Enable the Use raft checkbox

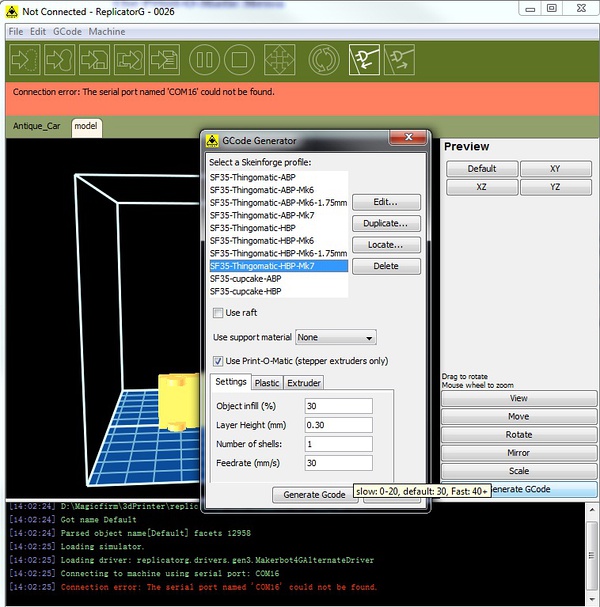219,313
